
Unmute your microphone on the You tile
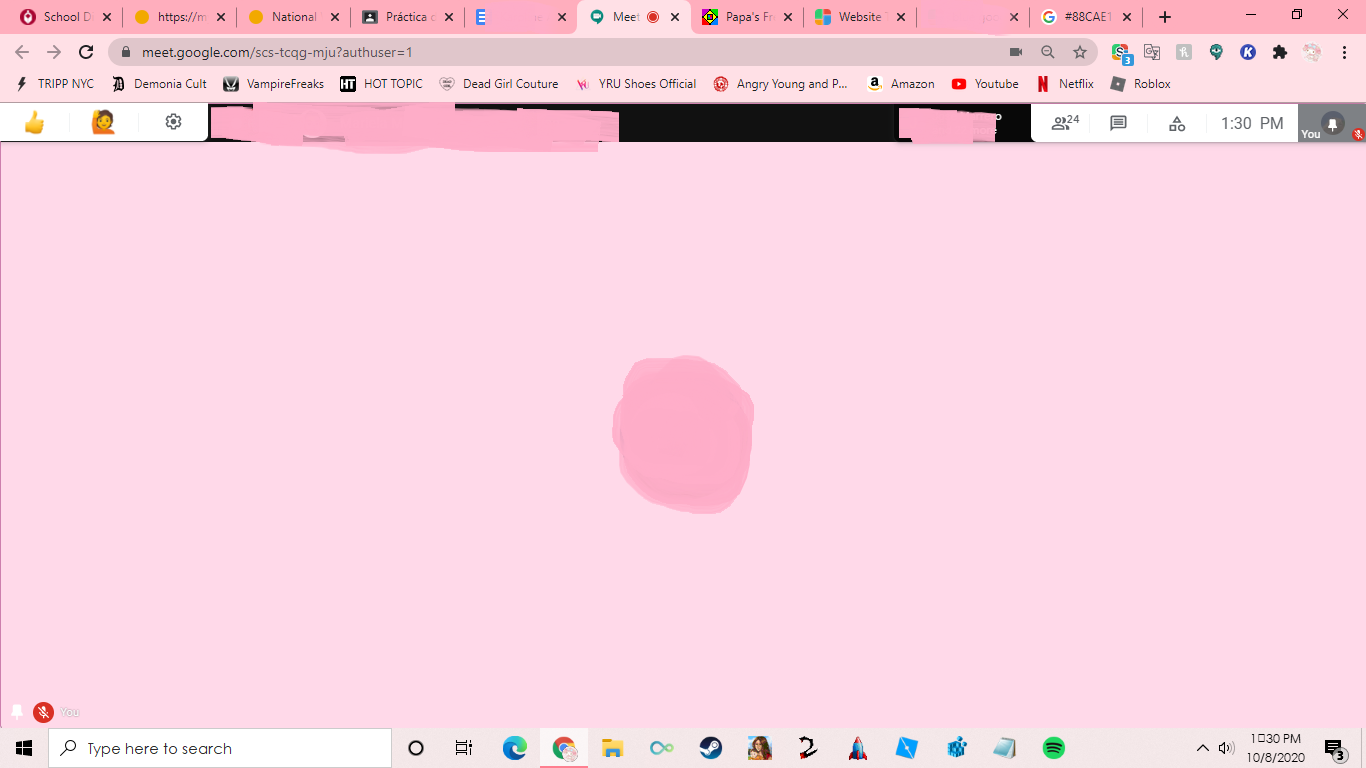[43, 711]
